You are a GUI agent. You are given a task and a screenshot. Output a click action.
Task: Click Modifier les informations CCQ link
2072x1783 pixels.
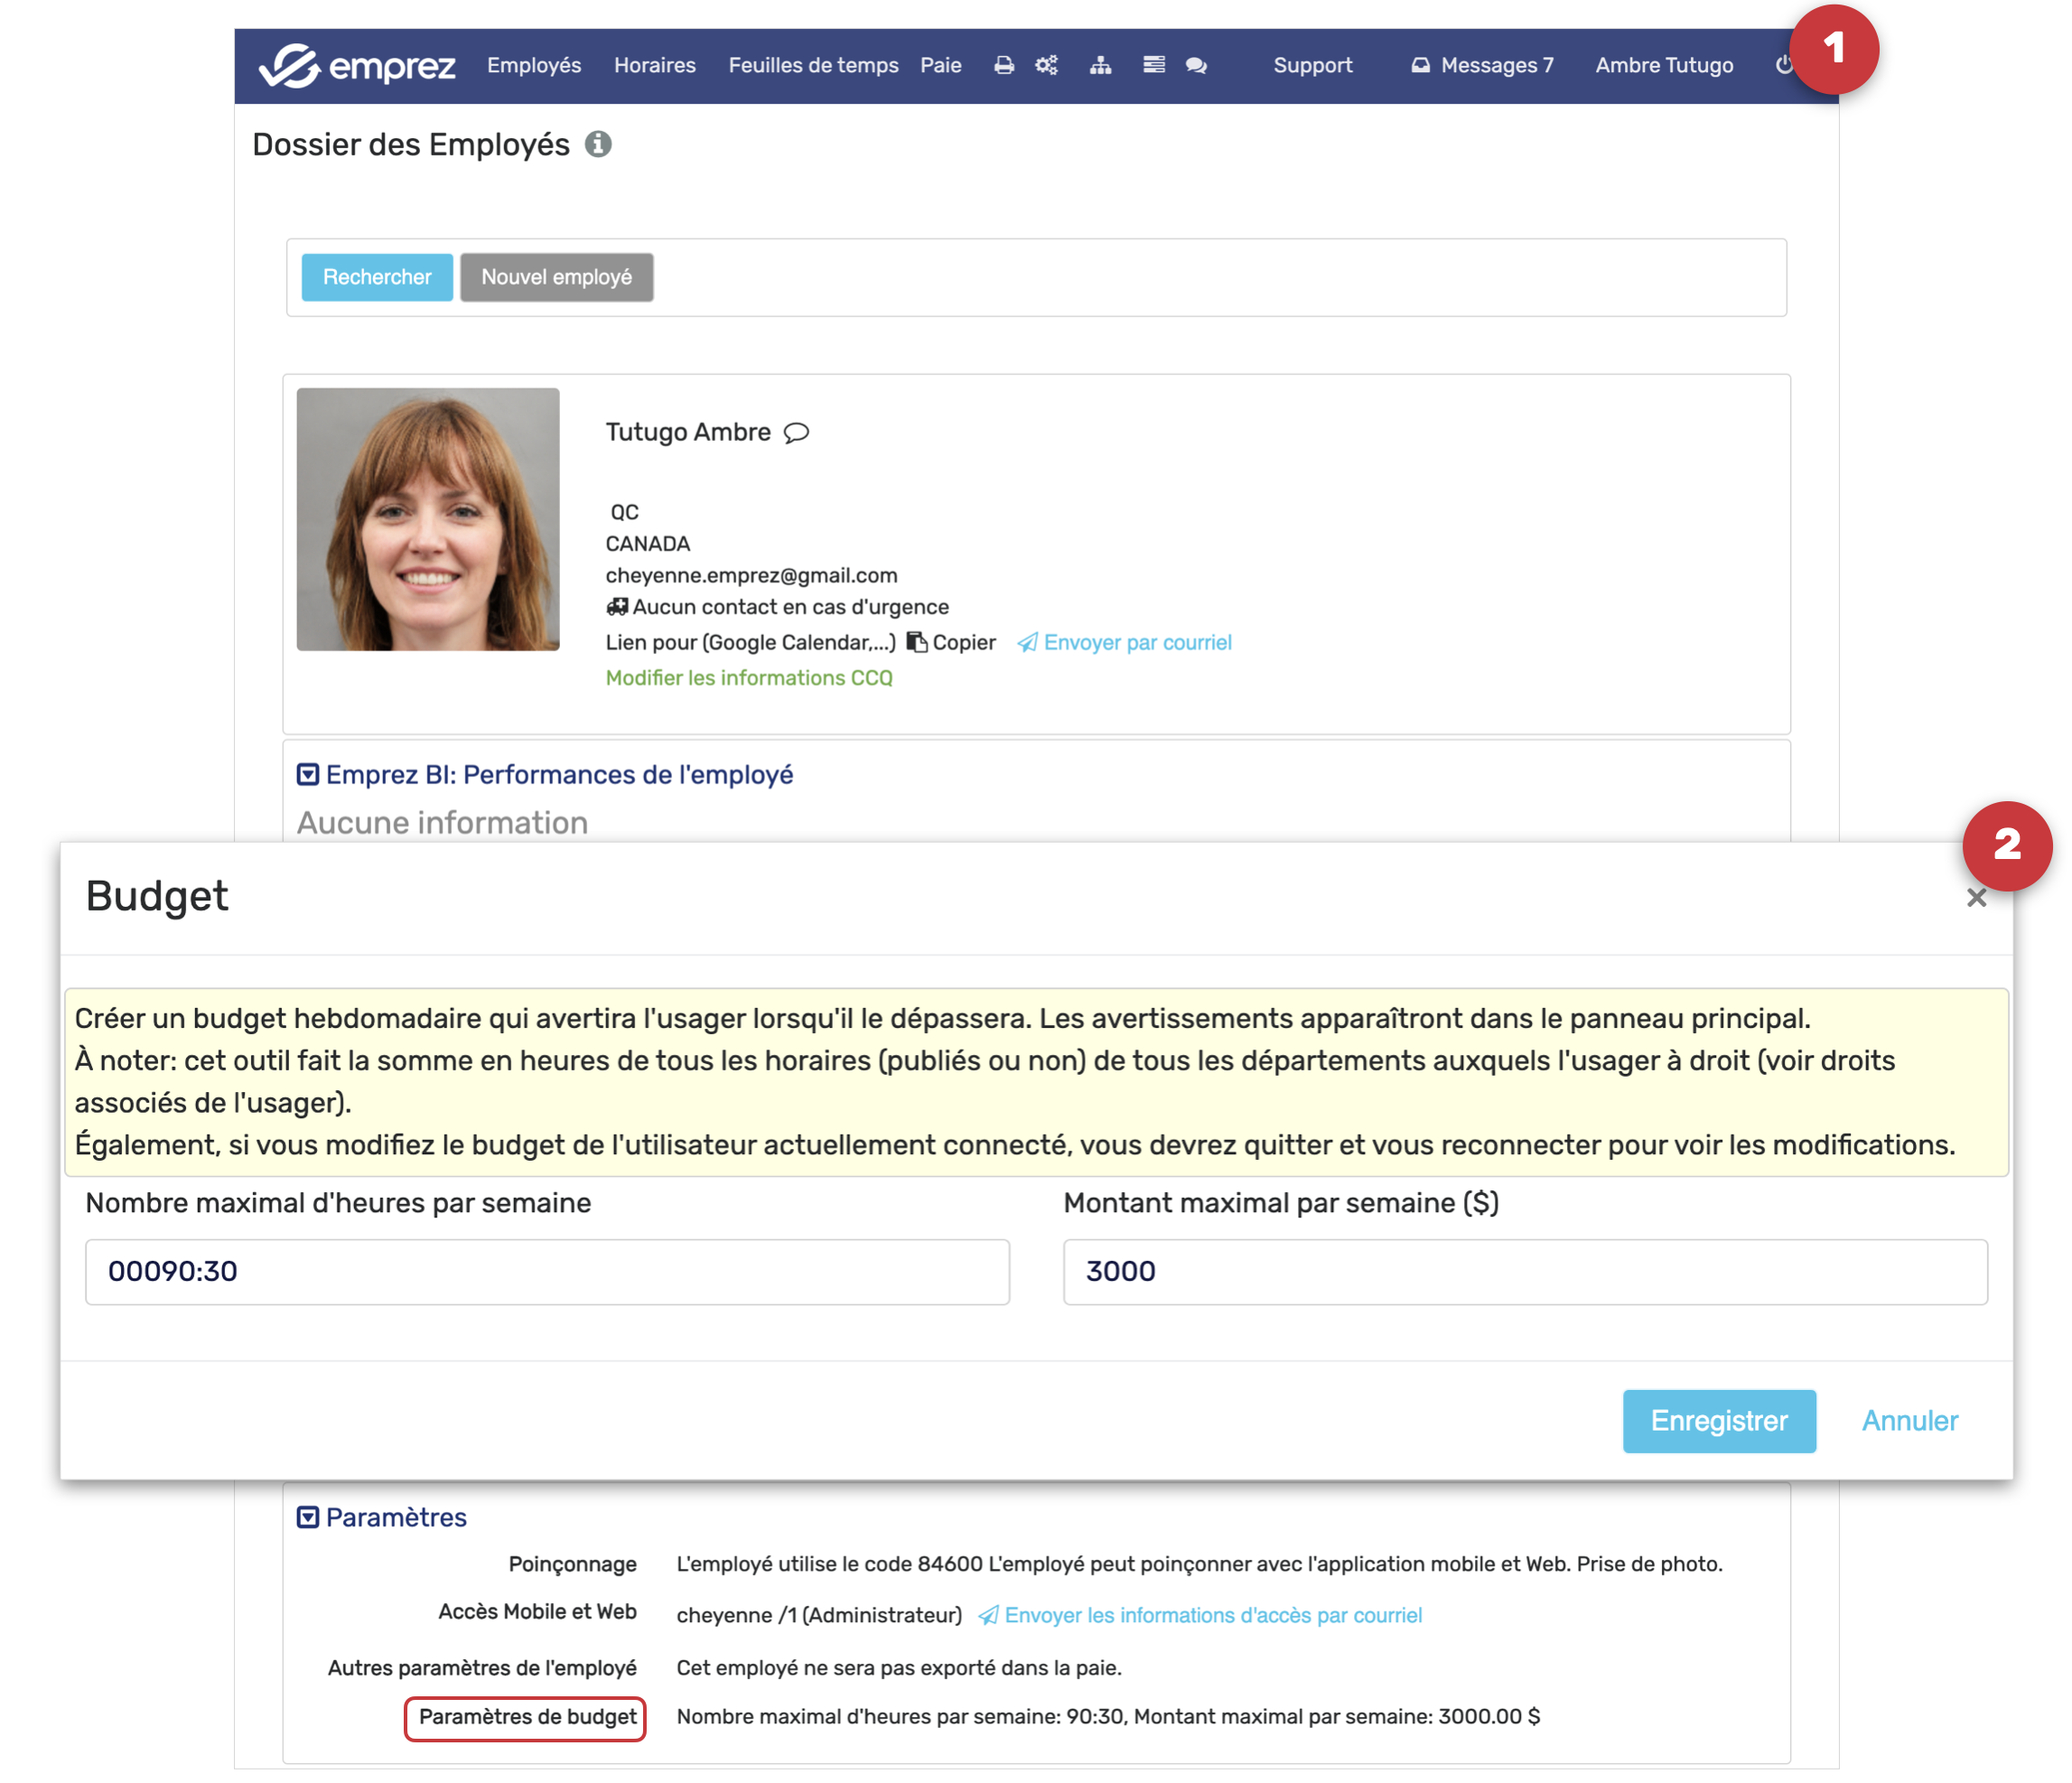(749, 678)
